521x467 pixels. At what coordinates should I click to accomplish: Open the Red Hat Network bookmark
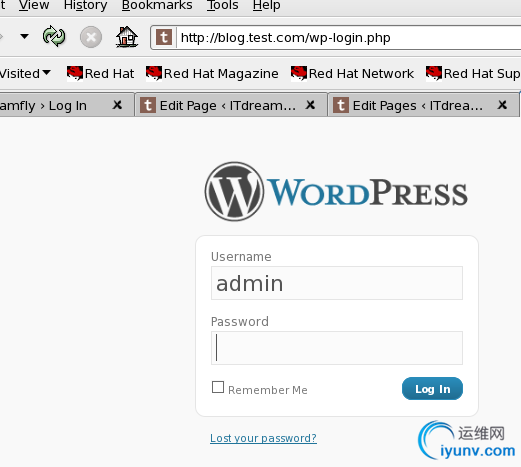pos(352,73)
